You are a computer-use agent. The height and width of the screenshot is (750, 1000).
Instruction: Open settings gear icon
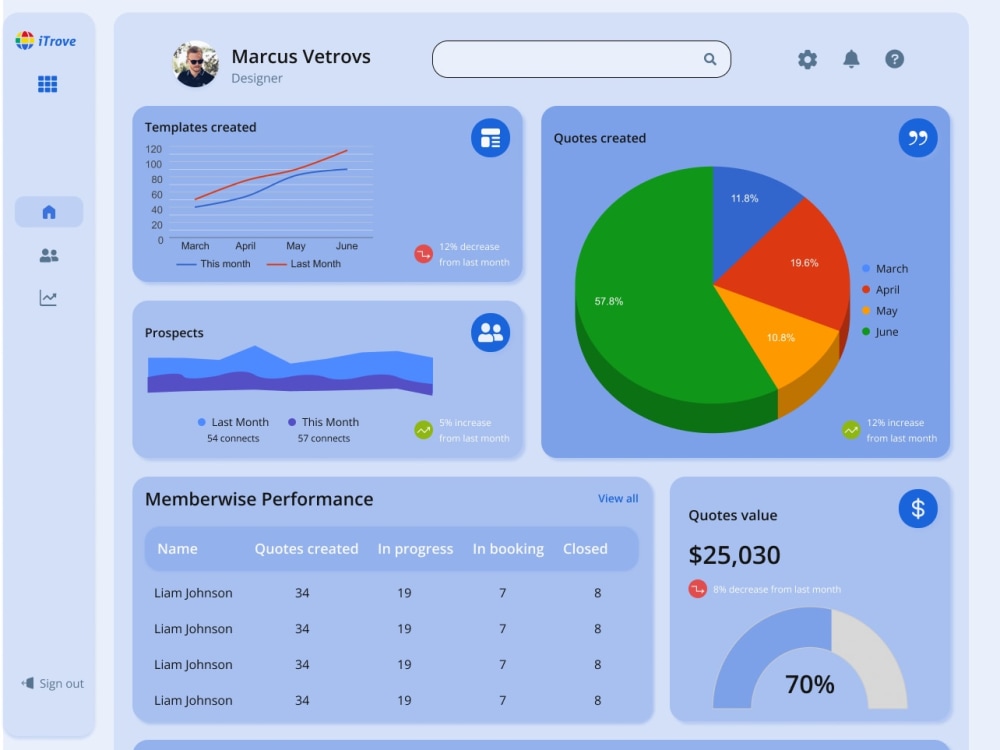tap(807, 59)
